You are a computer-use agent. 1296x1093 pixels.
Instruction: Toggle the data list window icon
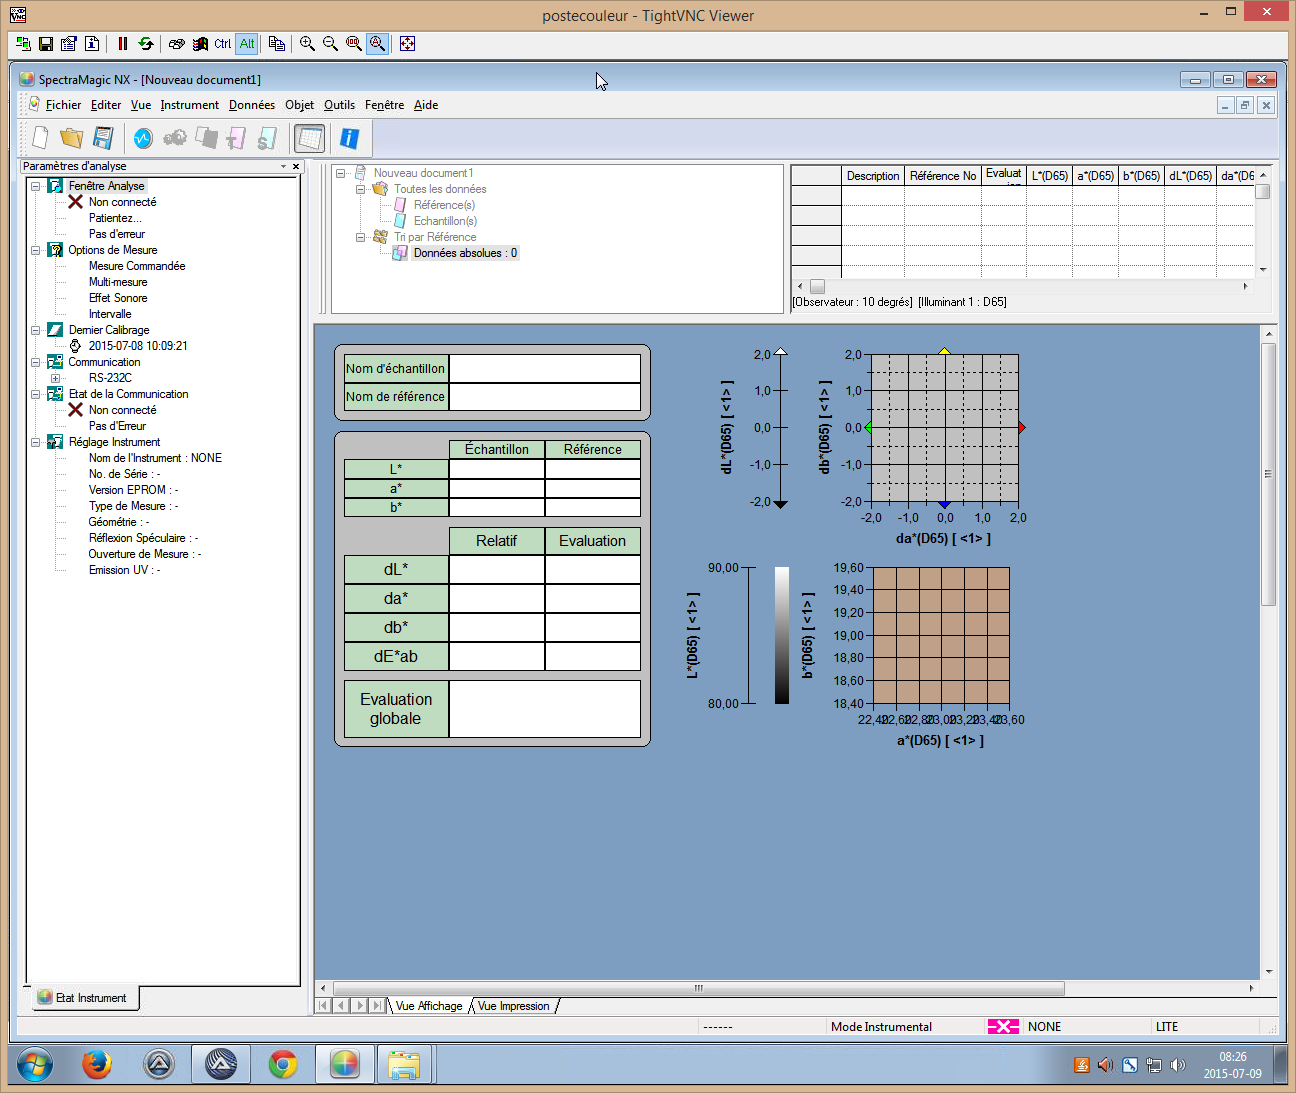(x=309, y=138)
